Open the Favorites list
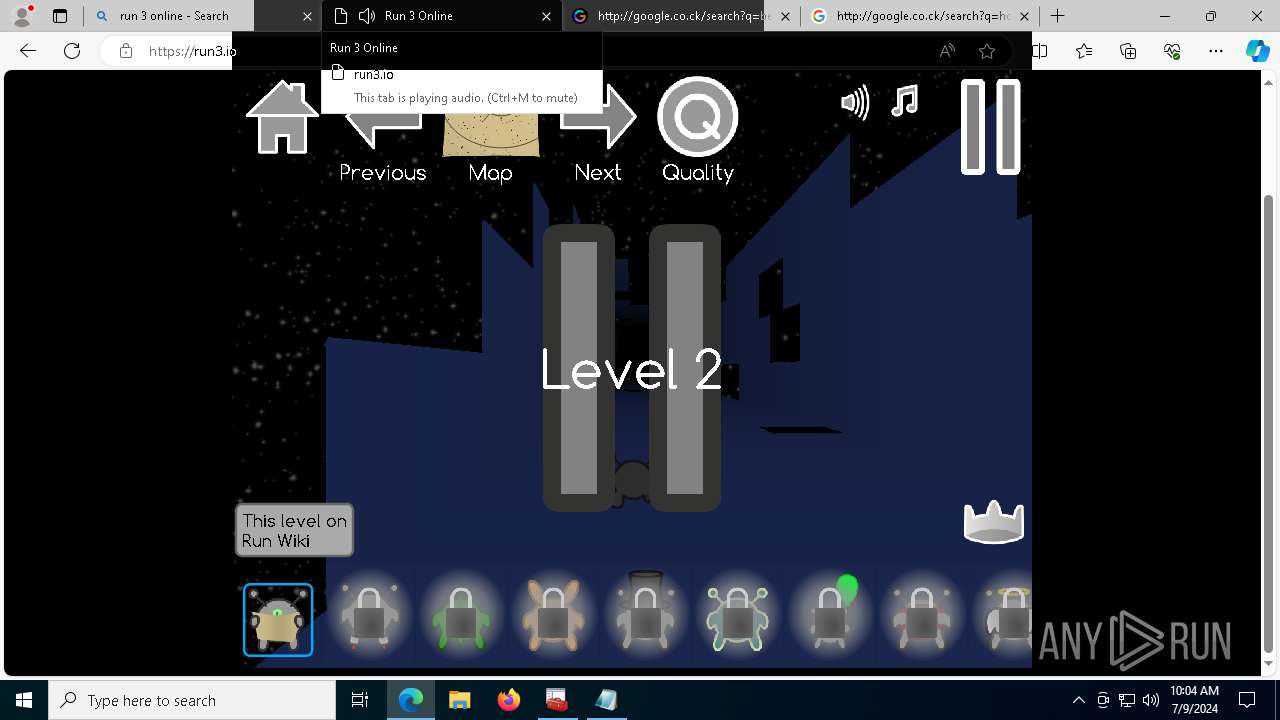The image size is (1280, 720). tap(1084, 51)
